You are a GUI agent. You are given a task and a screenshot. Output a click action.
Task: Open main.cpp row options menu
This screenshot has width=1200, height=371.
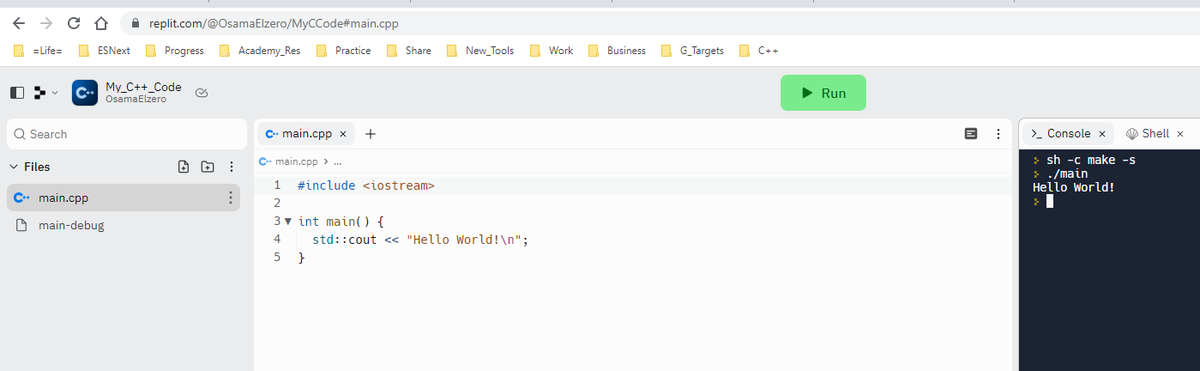[231, 198]
